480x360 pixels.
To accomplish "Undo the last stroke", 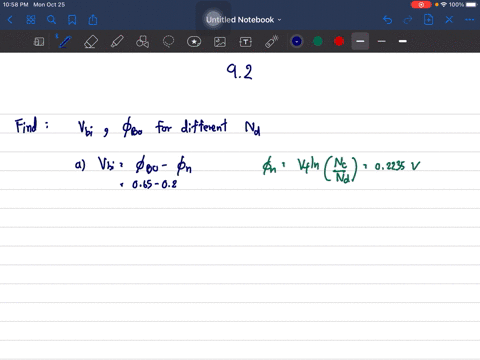I will pyautogui.click(x=387, y=20).
